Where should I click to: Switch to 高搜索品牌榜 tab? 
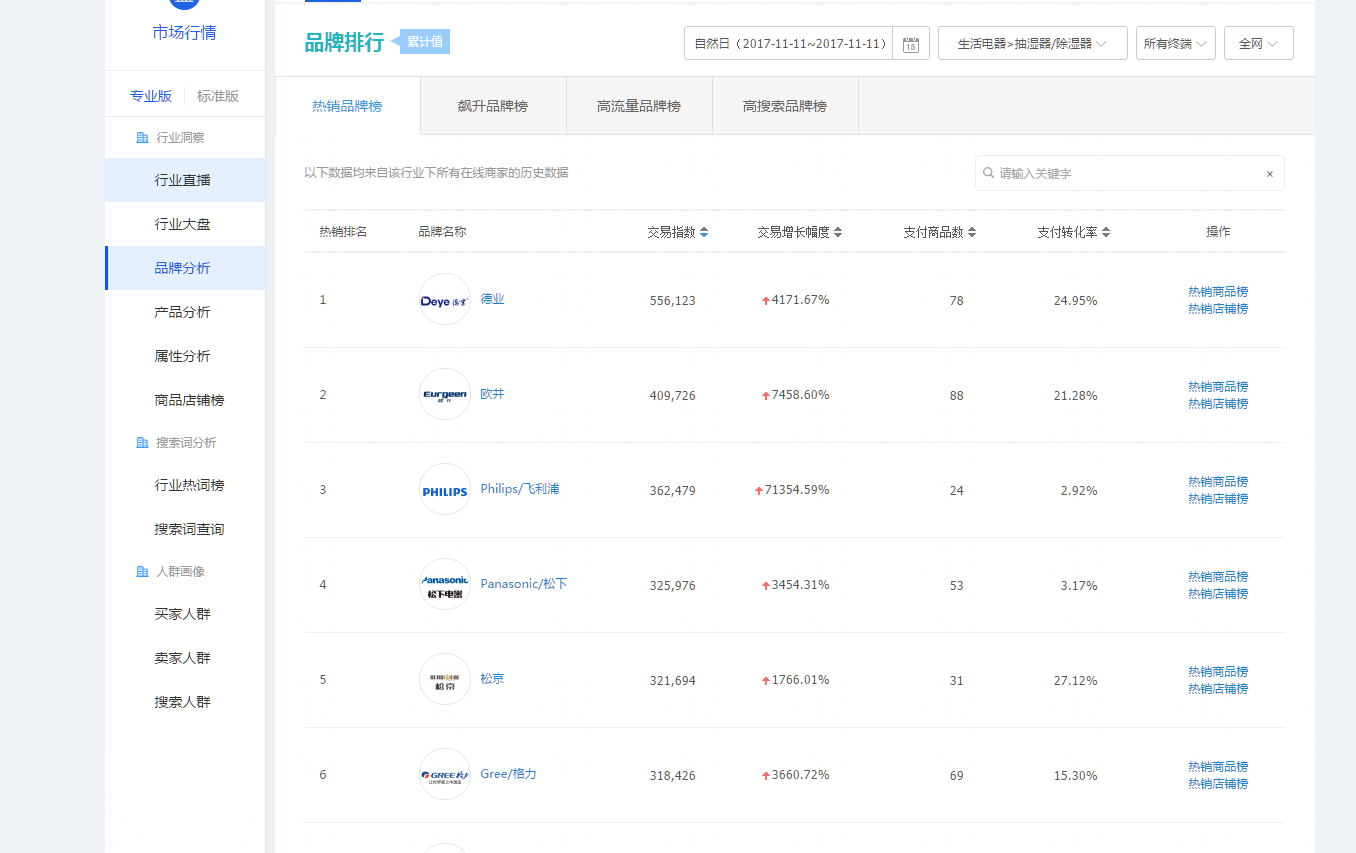pos(785,106)
